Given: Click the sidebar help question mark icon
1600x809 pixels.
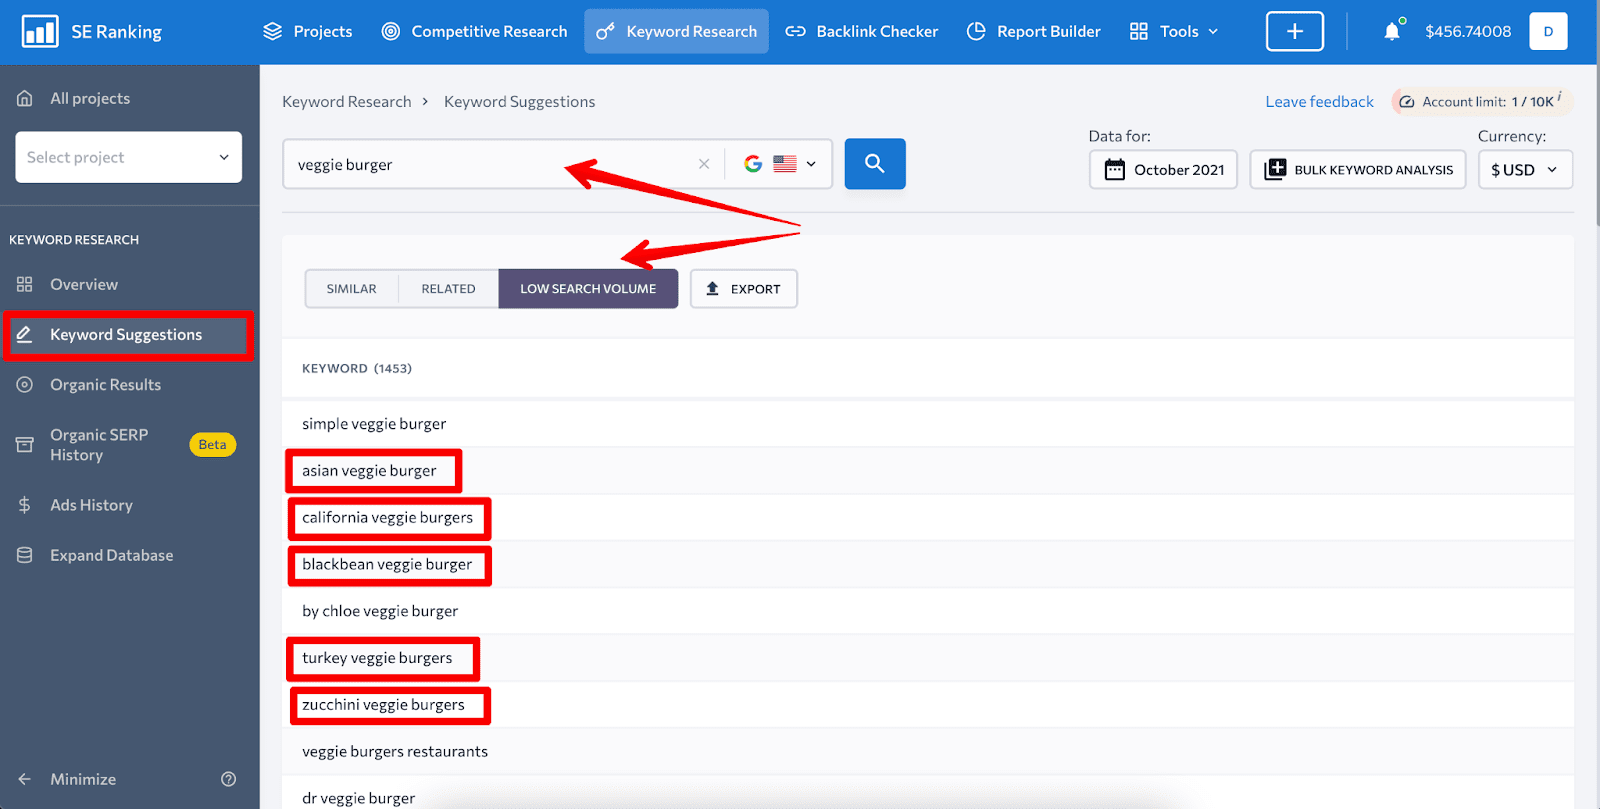Looking at the screenshot, I should (x=228, y=779).
